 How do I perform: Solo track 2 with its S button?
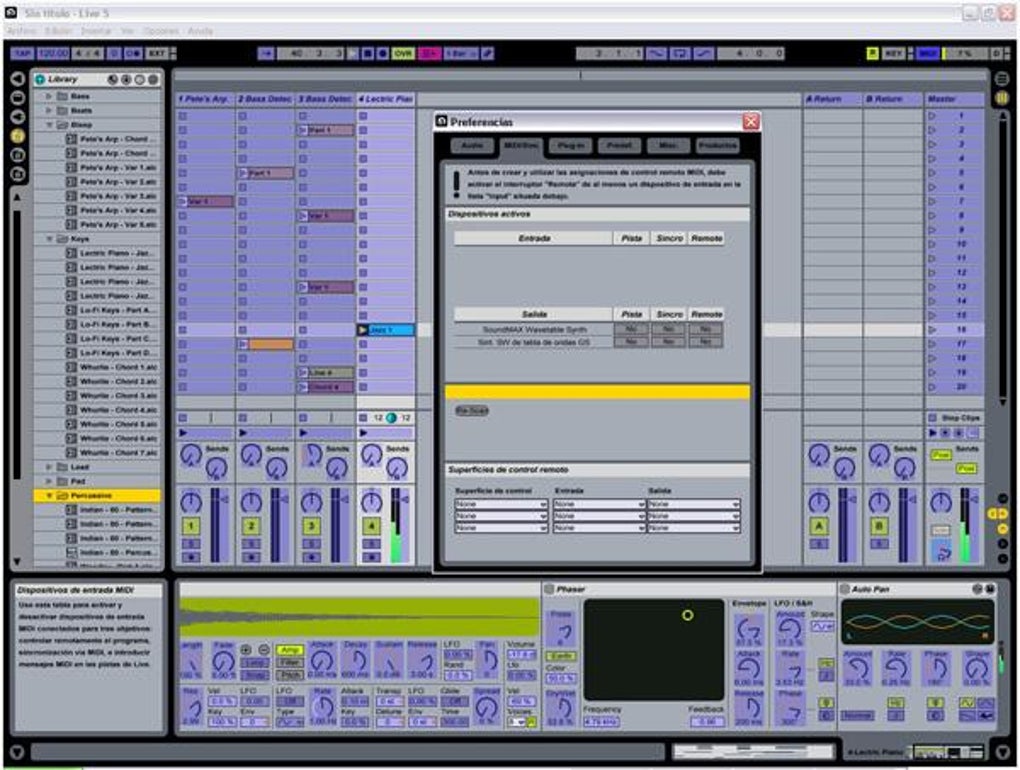tap(250, 544)
